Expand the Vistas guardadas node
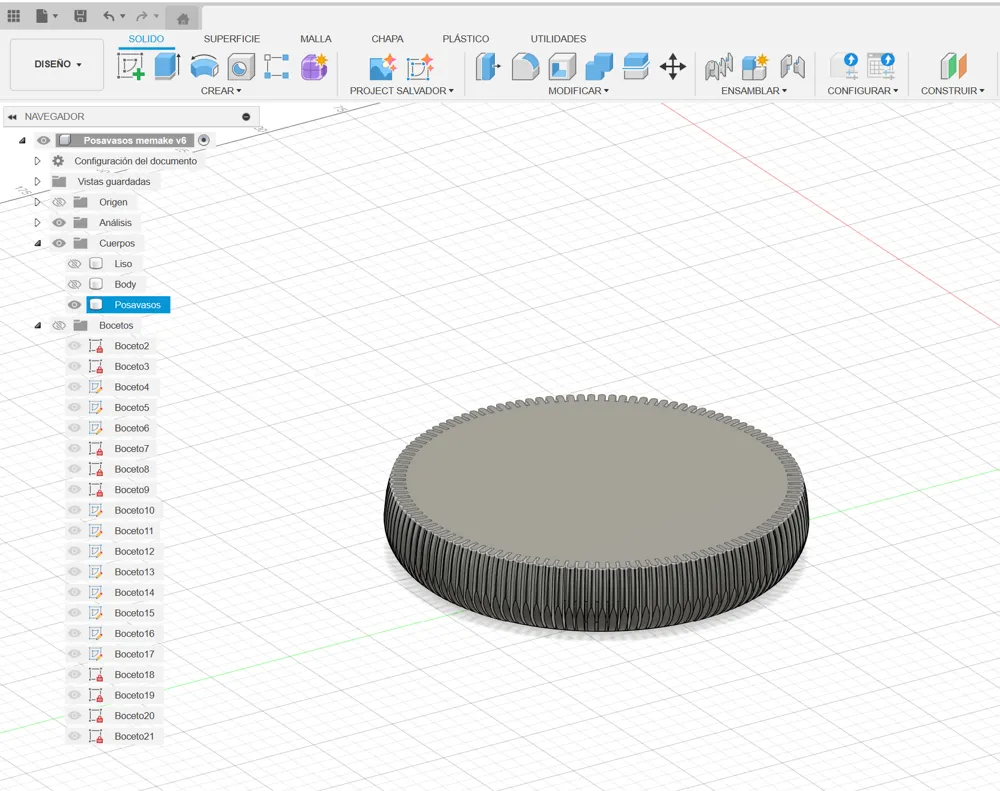The height and width of the screenshot is (791, 1000). click(x=37, y=181)
